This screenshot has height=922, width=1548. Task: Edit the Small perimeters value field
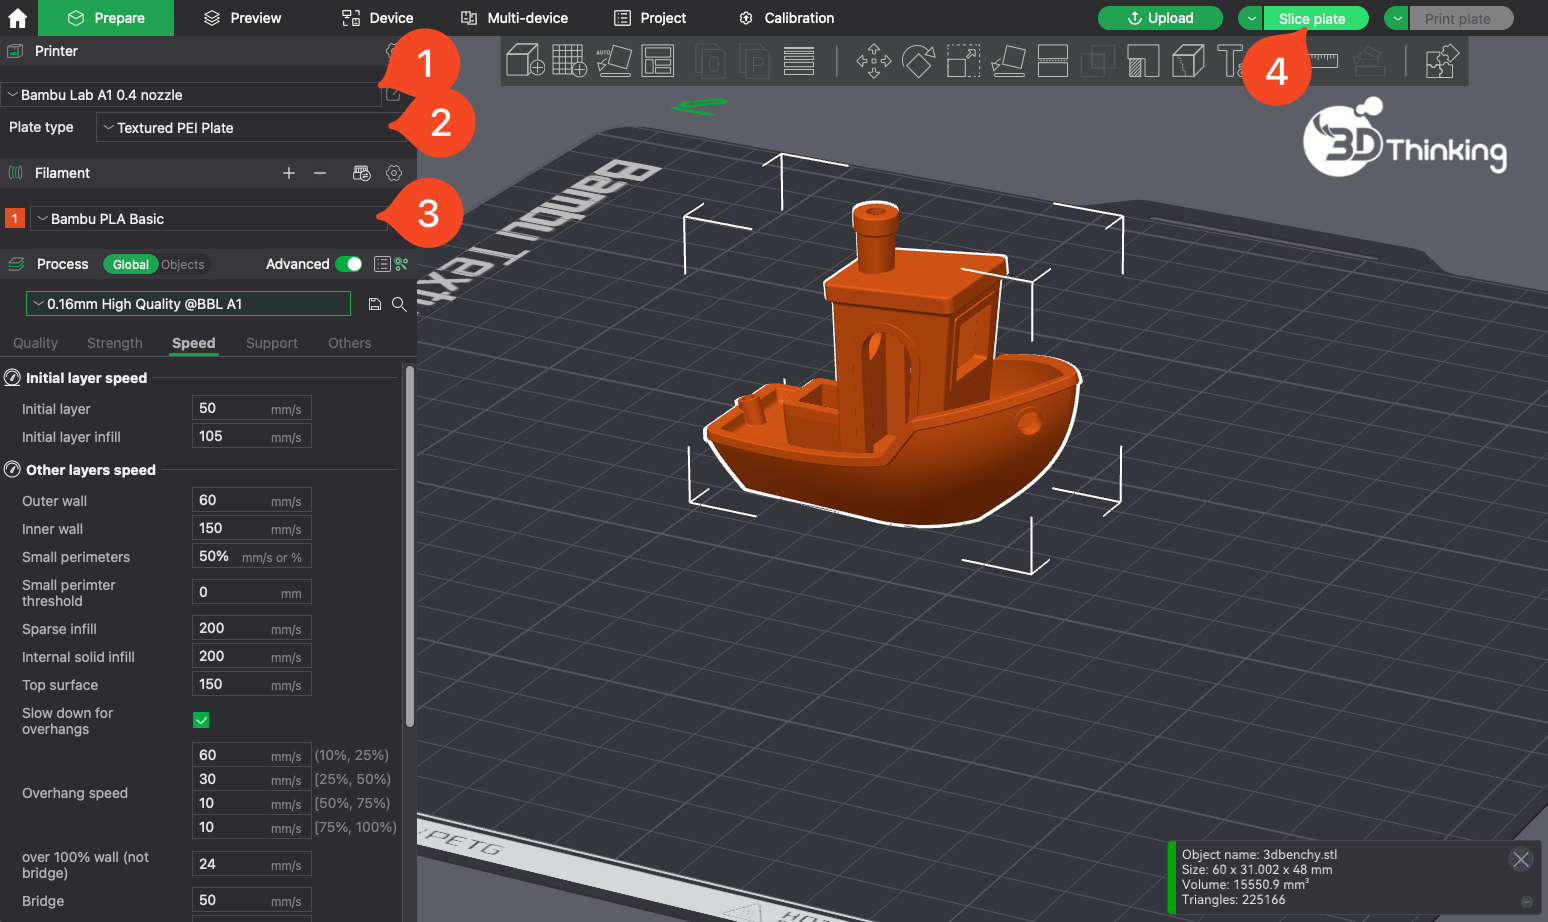pos(252,556)
